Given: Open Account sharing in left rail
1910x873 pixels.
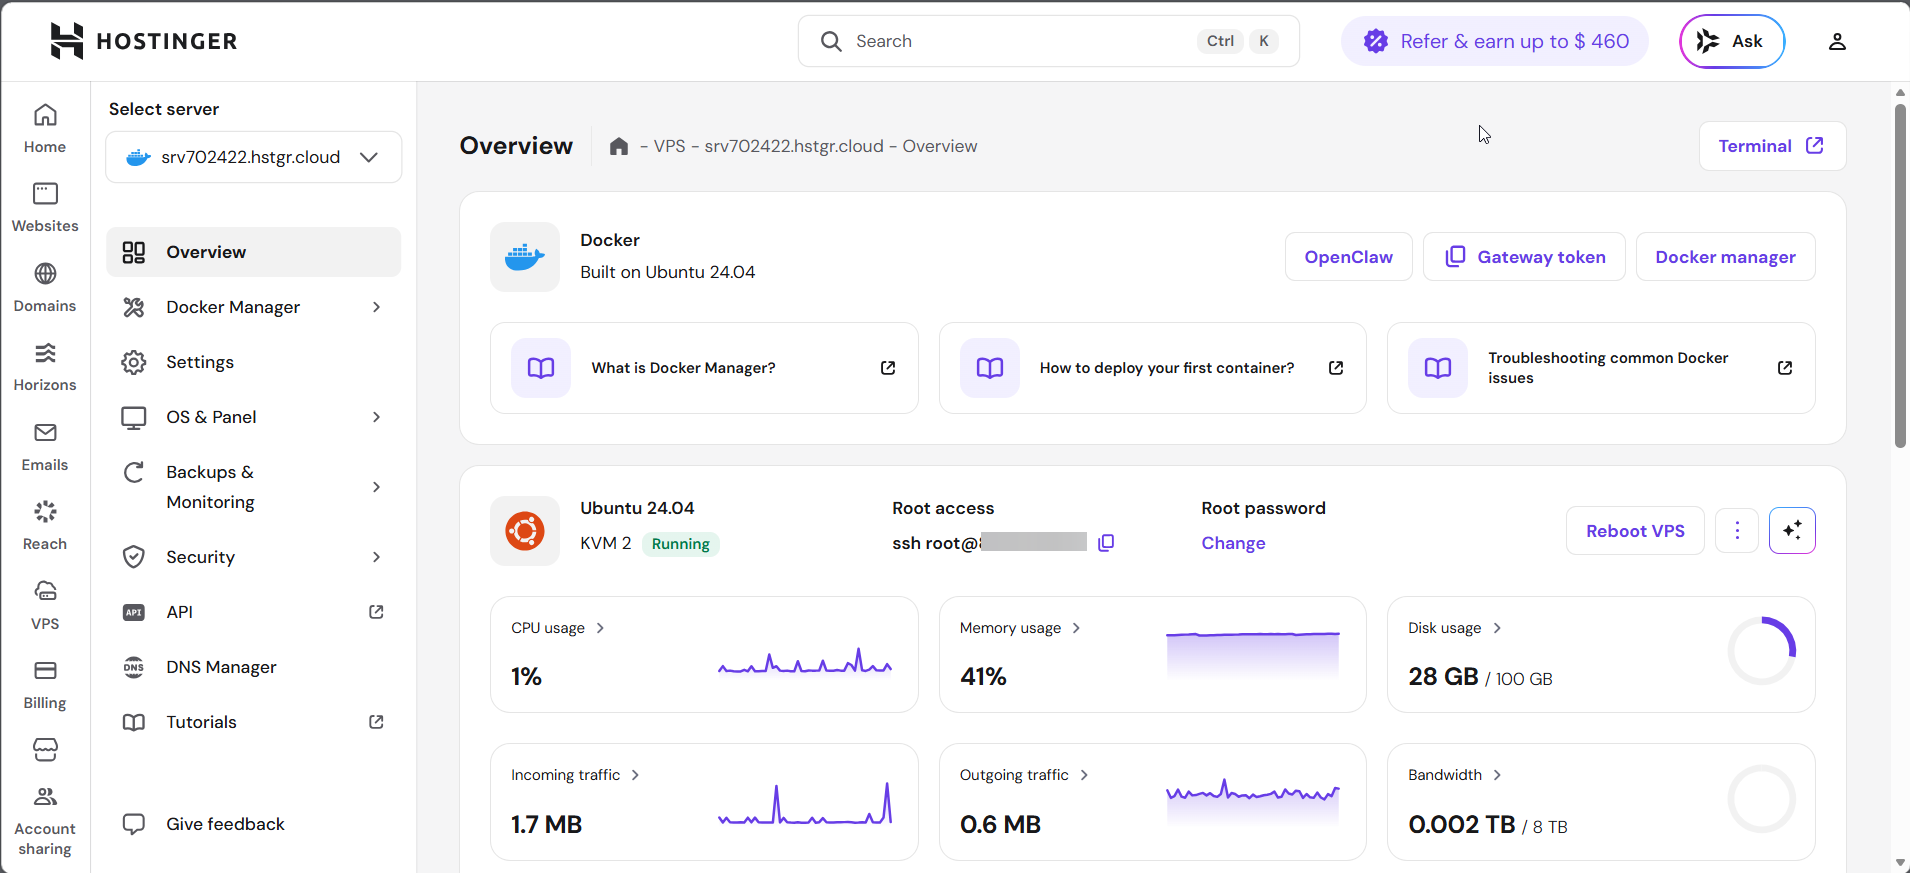Looking at the screenshot, I should pyautogui.click(x=45, y=822).
